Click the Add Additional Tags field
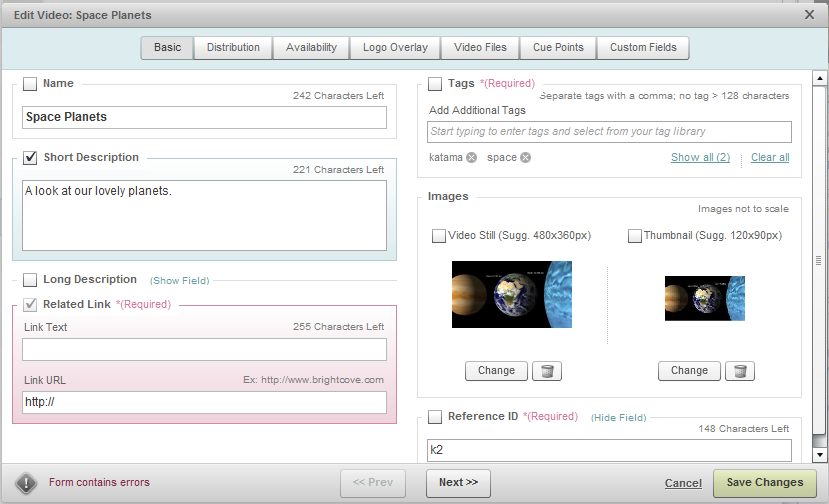Image resolution: width=829 pixels, height=504 pixels. [x=609, y=132]
